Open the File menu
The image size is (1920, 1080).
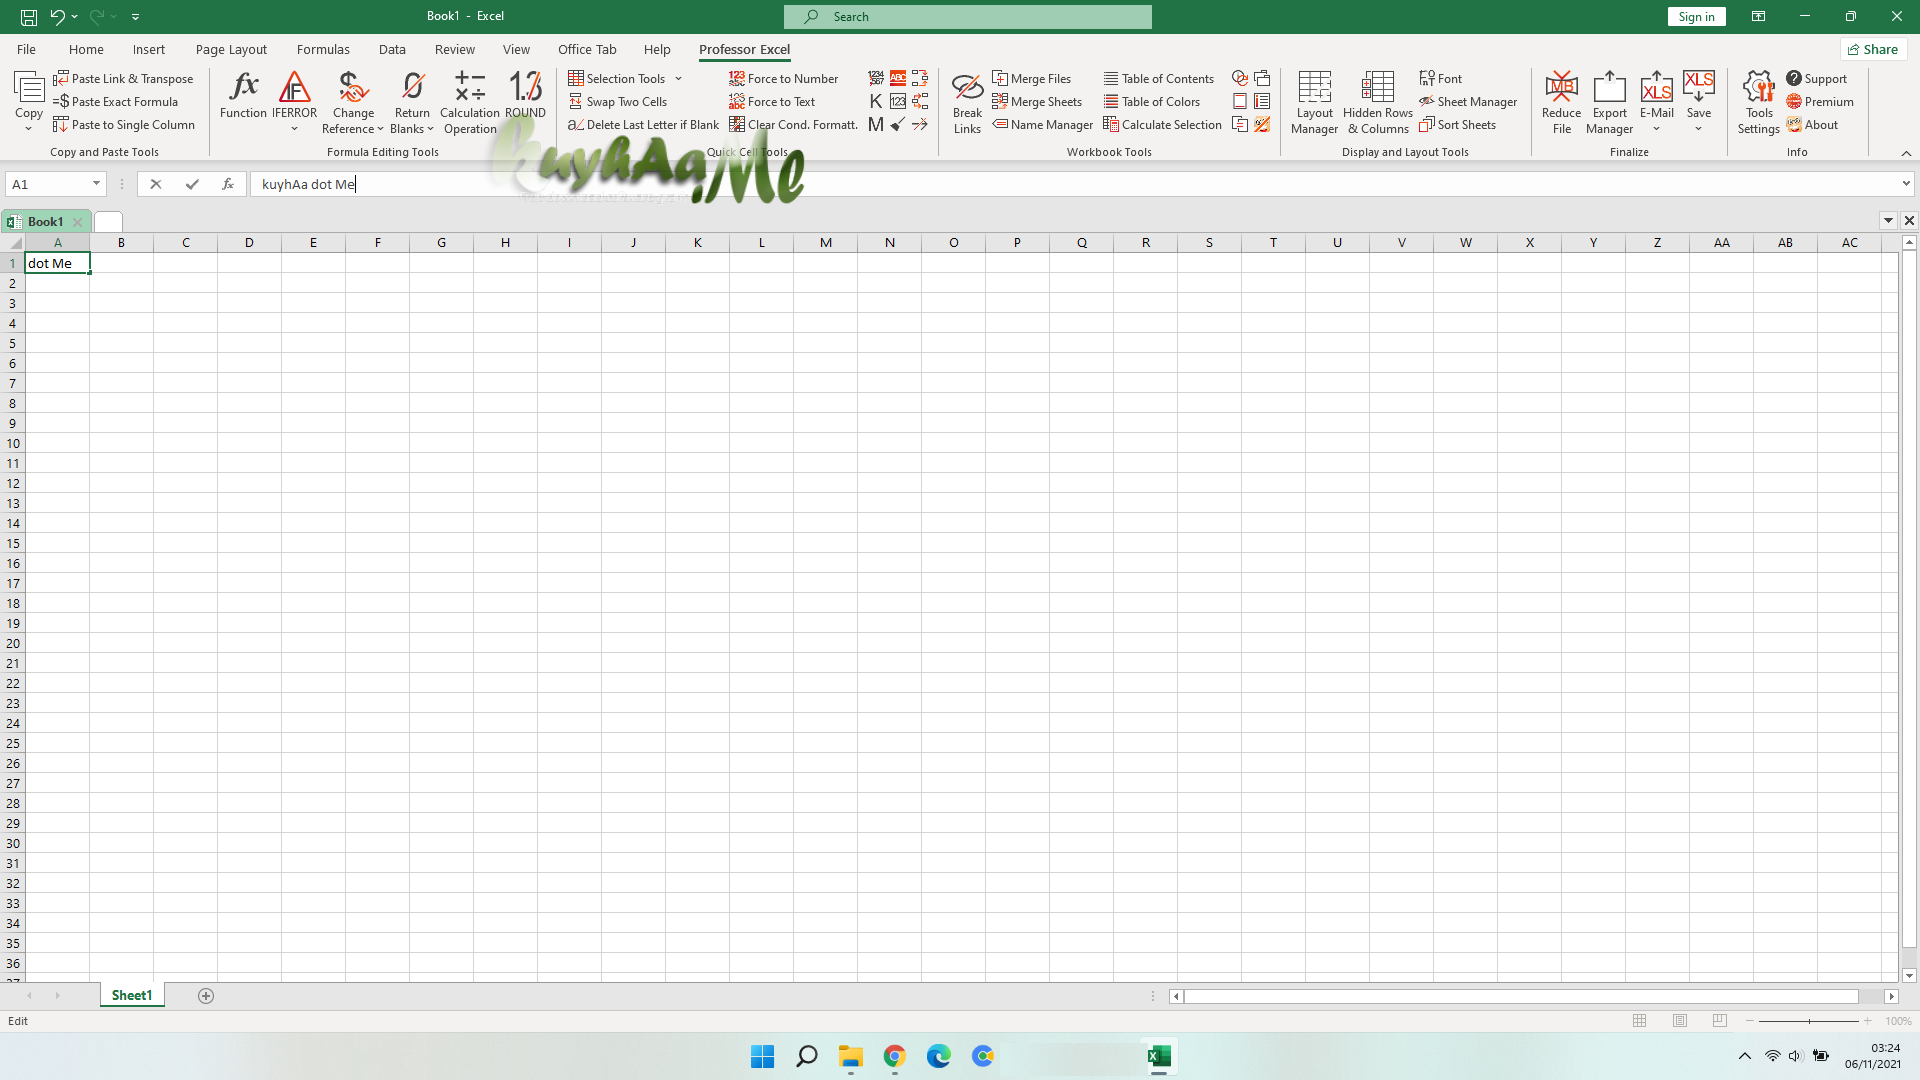click(26, 49)
